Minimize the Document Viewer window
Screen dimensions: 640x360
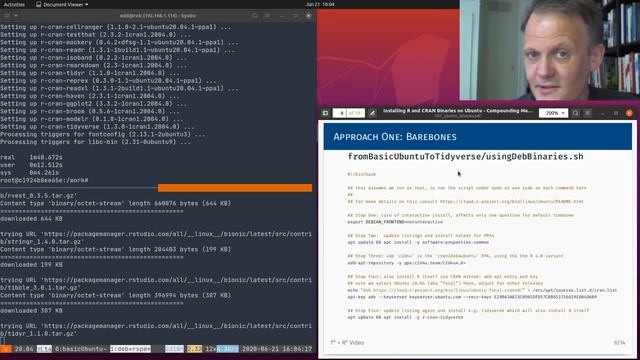click(603, 113)
